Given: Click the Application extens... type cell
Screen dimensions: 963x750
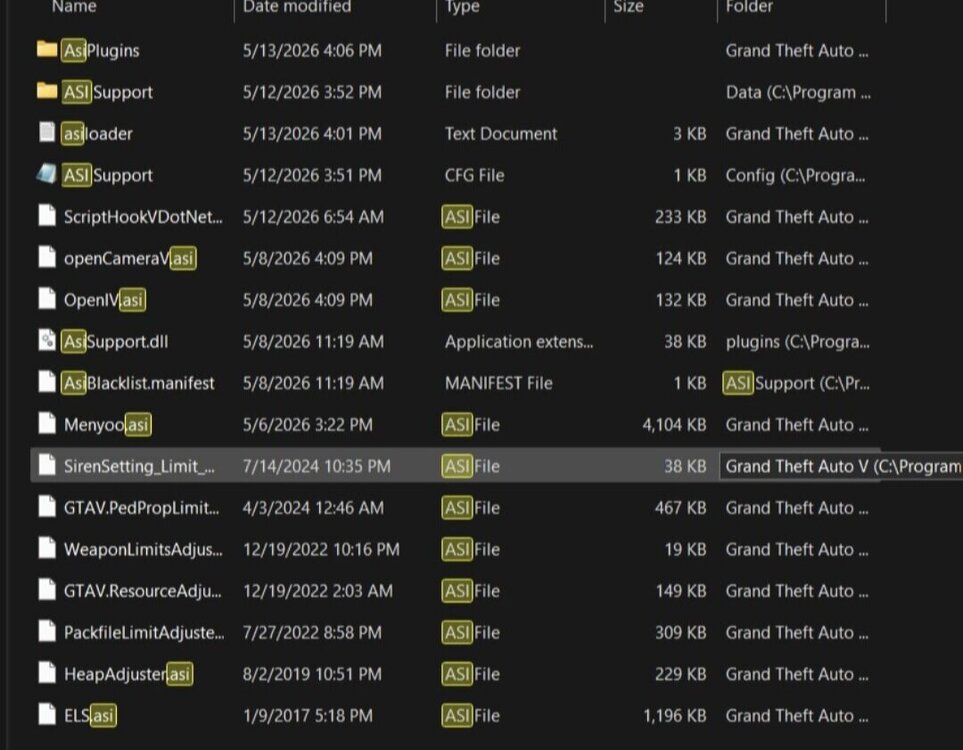Looking at the screenshot, I should 519,342.
